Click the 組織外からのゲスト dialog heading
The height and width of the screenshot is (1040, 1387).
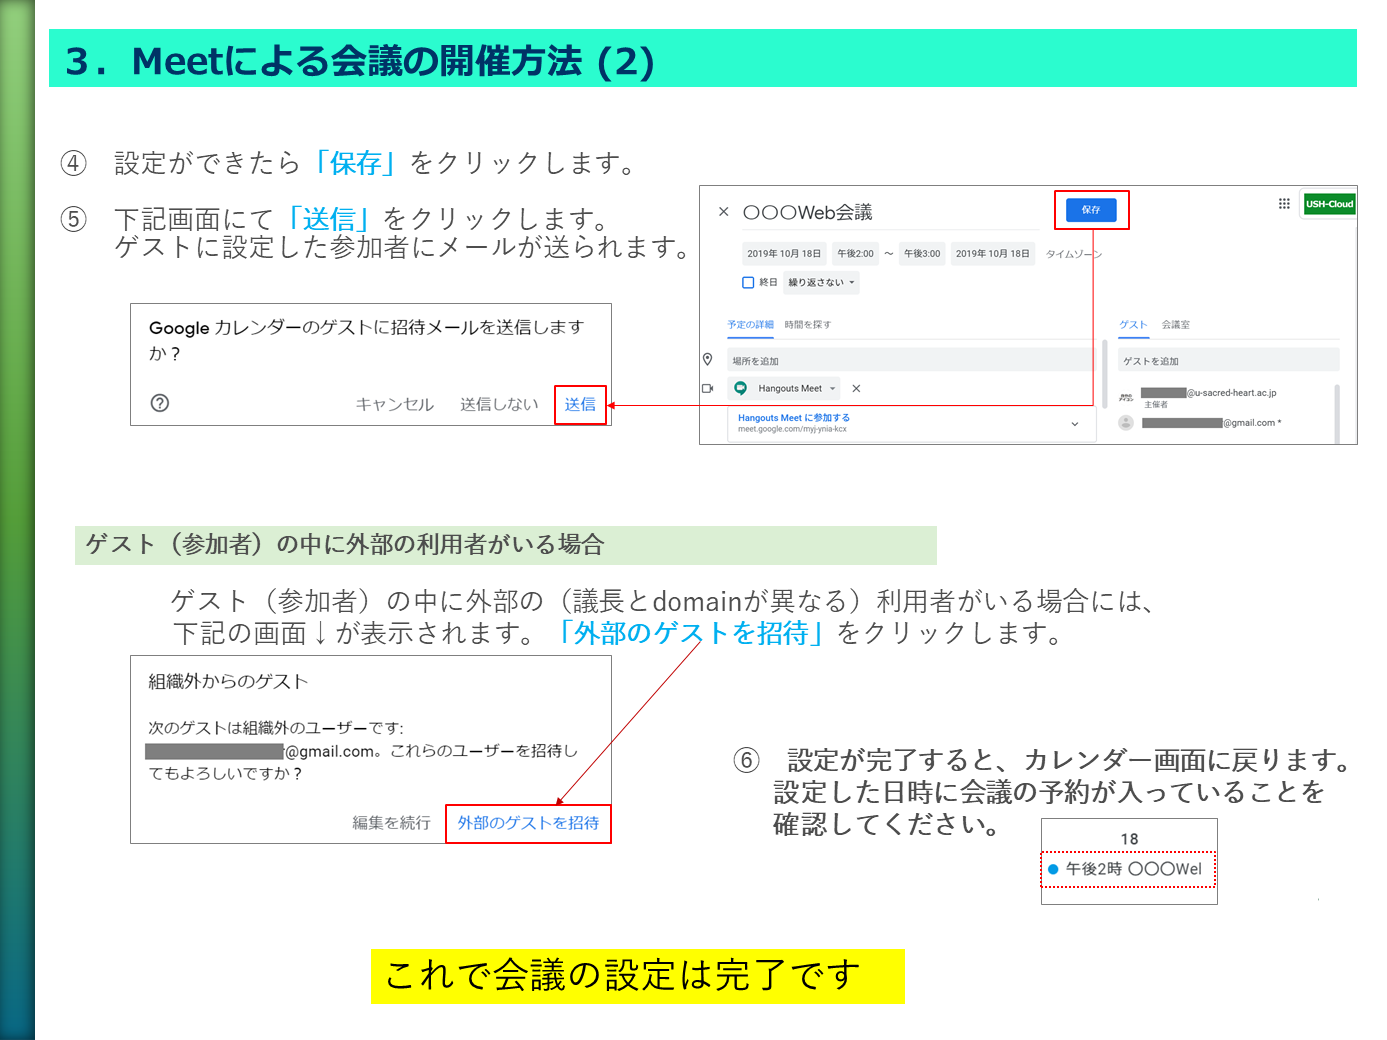[x=228, y=682]
